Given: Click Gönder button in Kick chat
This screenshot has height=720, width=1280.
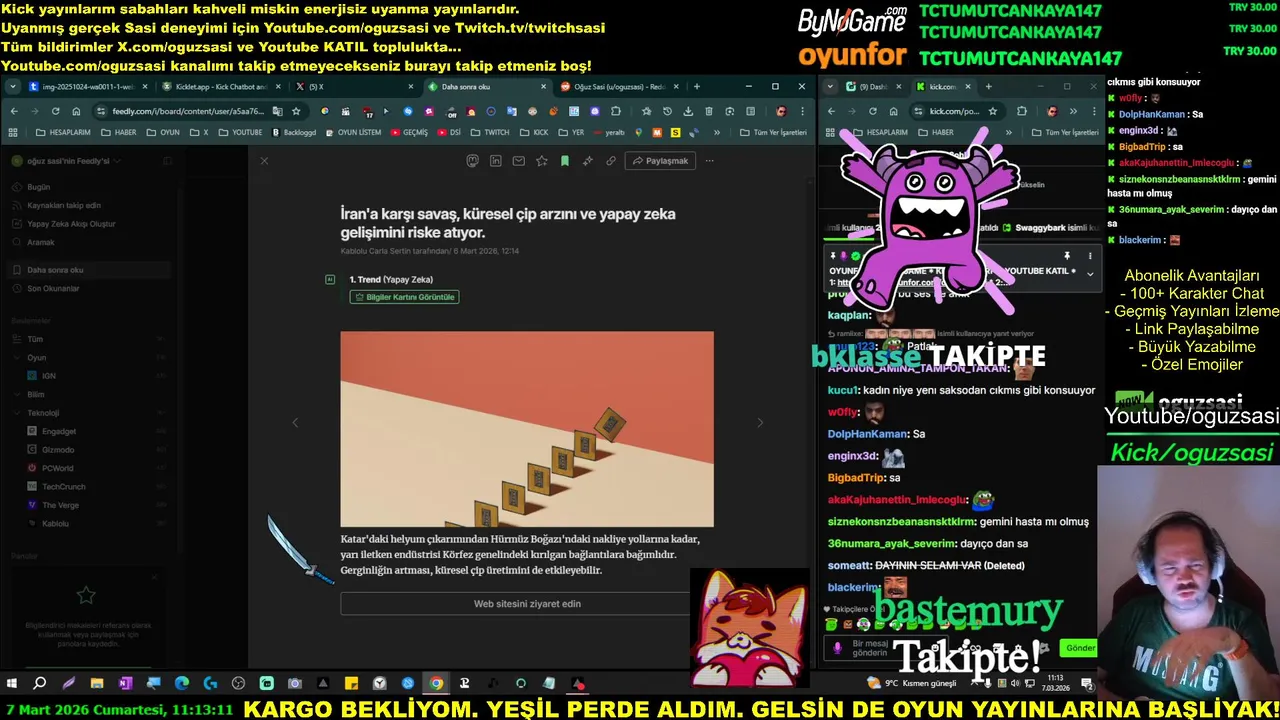Looking at the screenshot, I should pos(1080,648).
